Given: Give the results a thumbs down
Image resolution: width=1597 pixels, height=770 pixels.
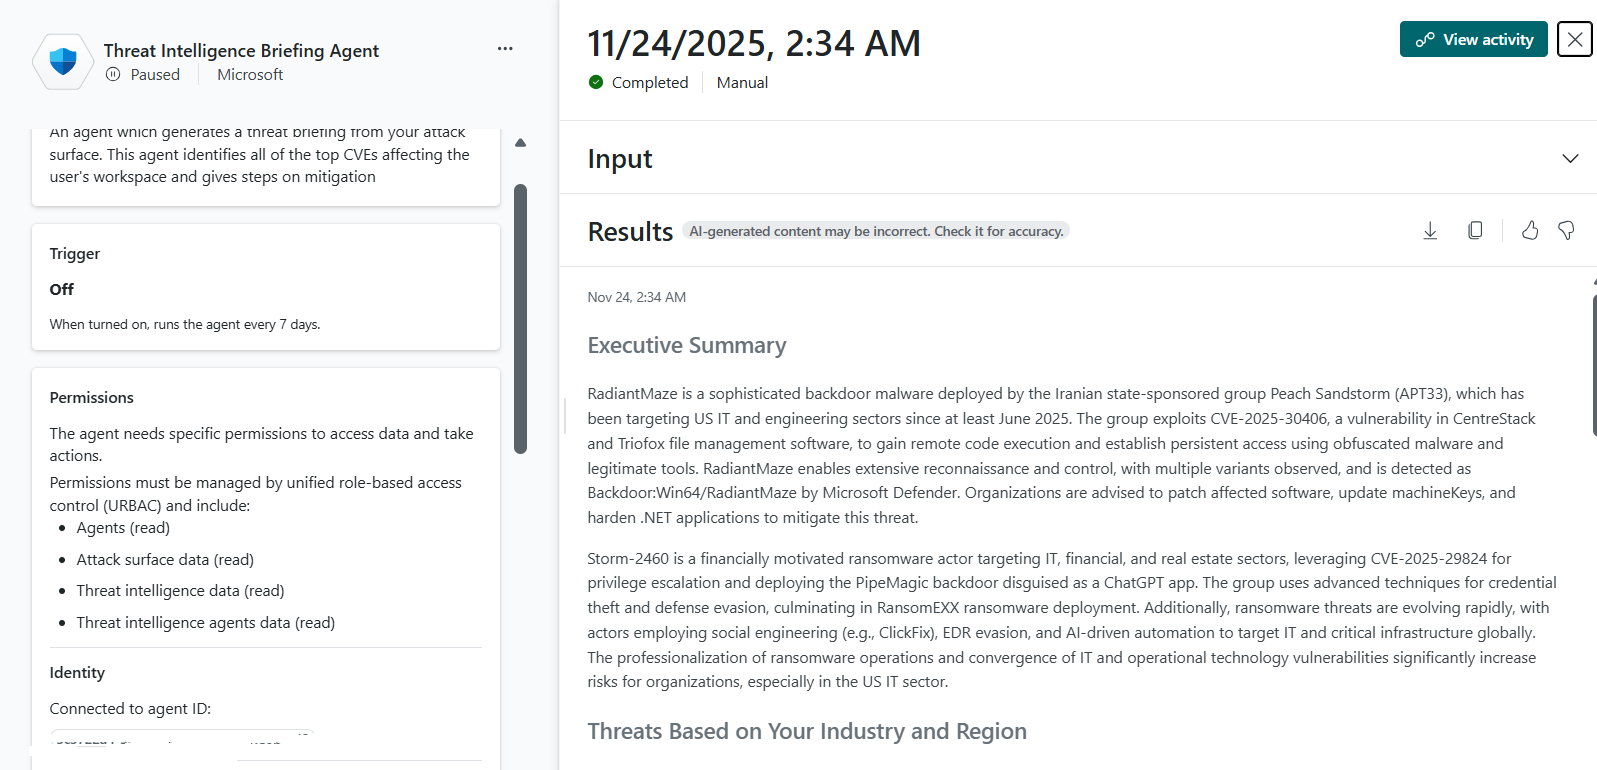Looking at the screenshot, I should pyautogui.click(x=1566, y=231).
